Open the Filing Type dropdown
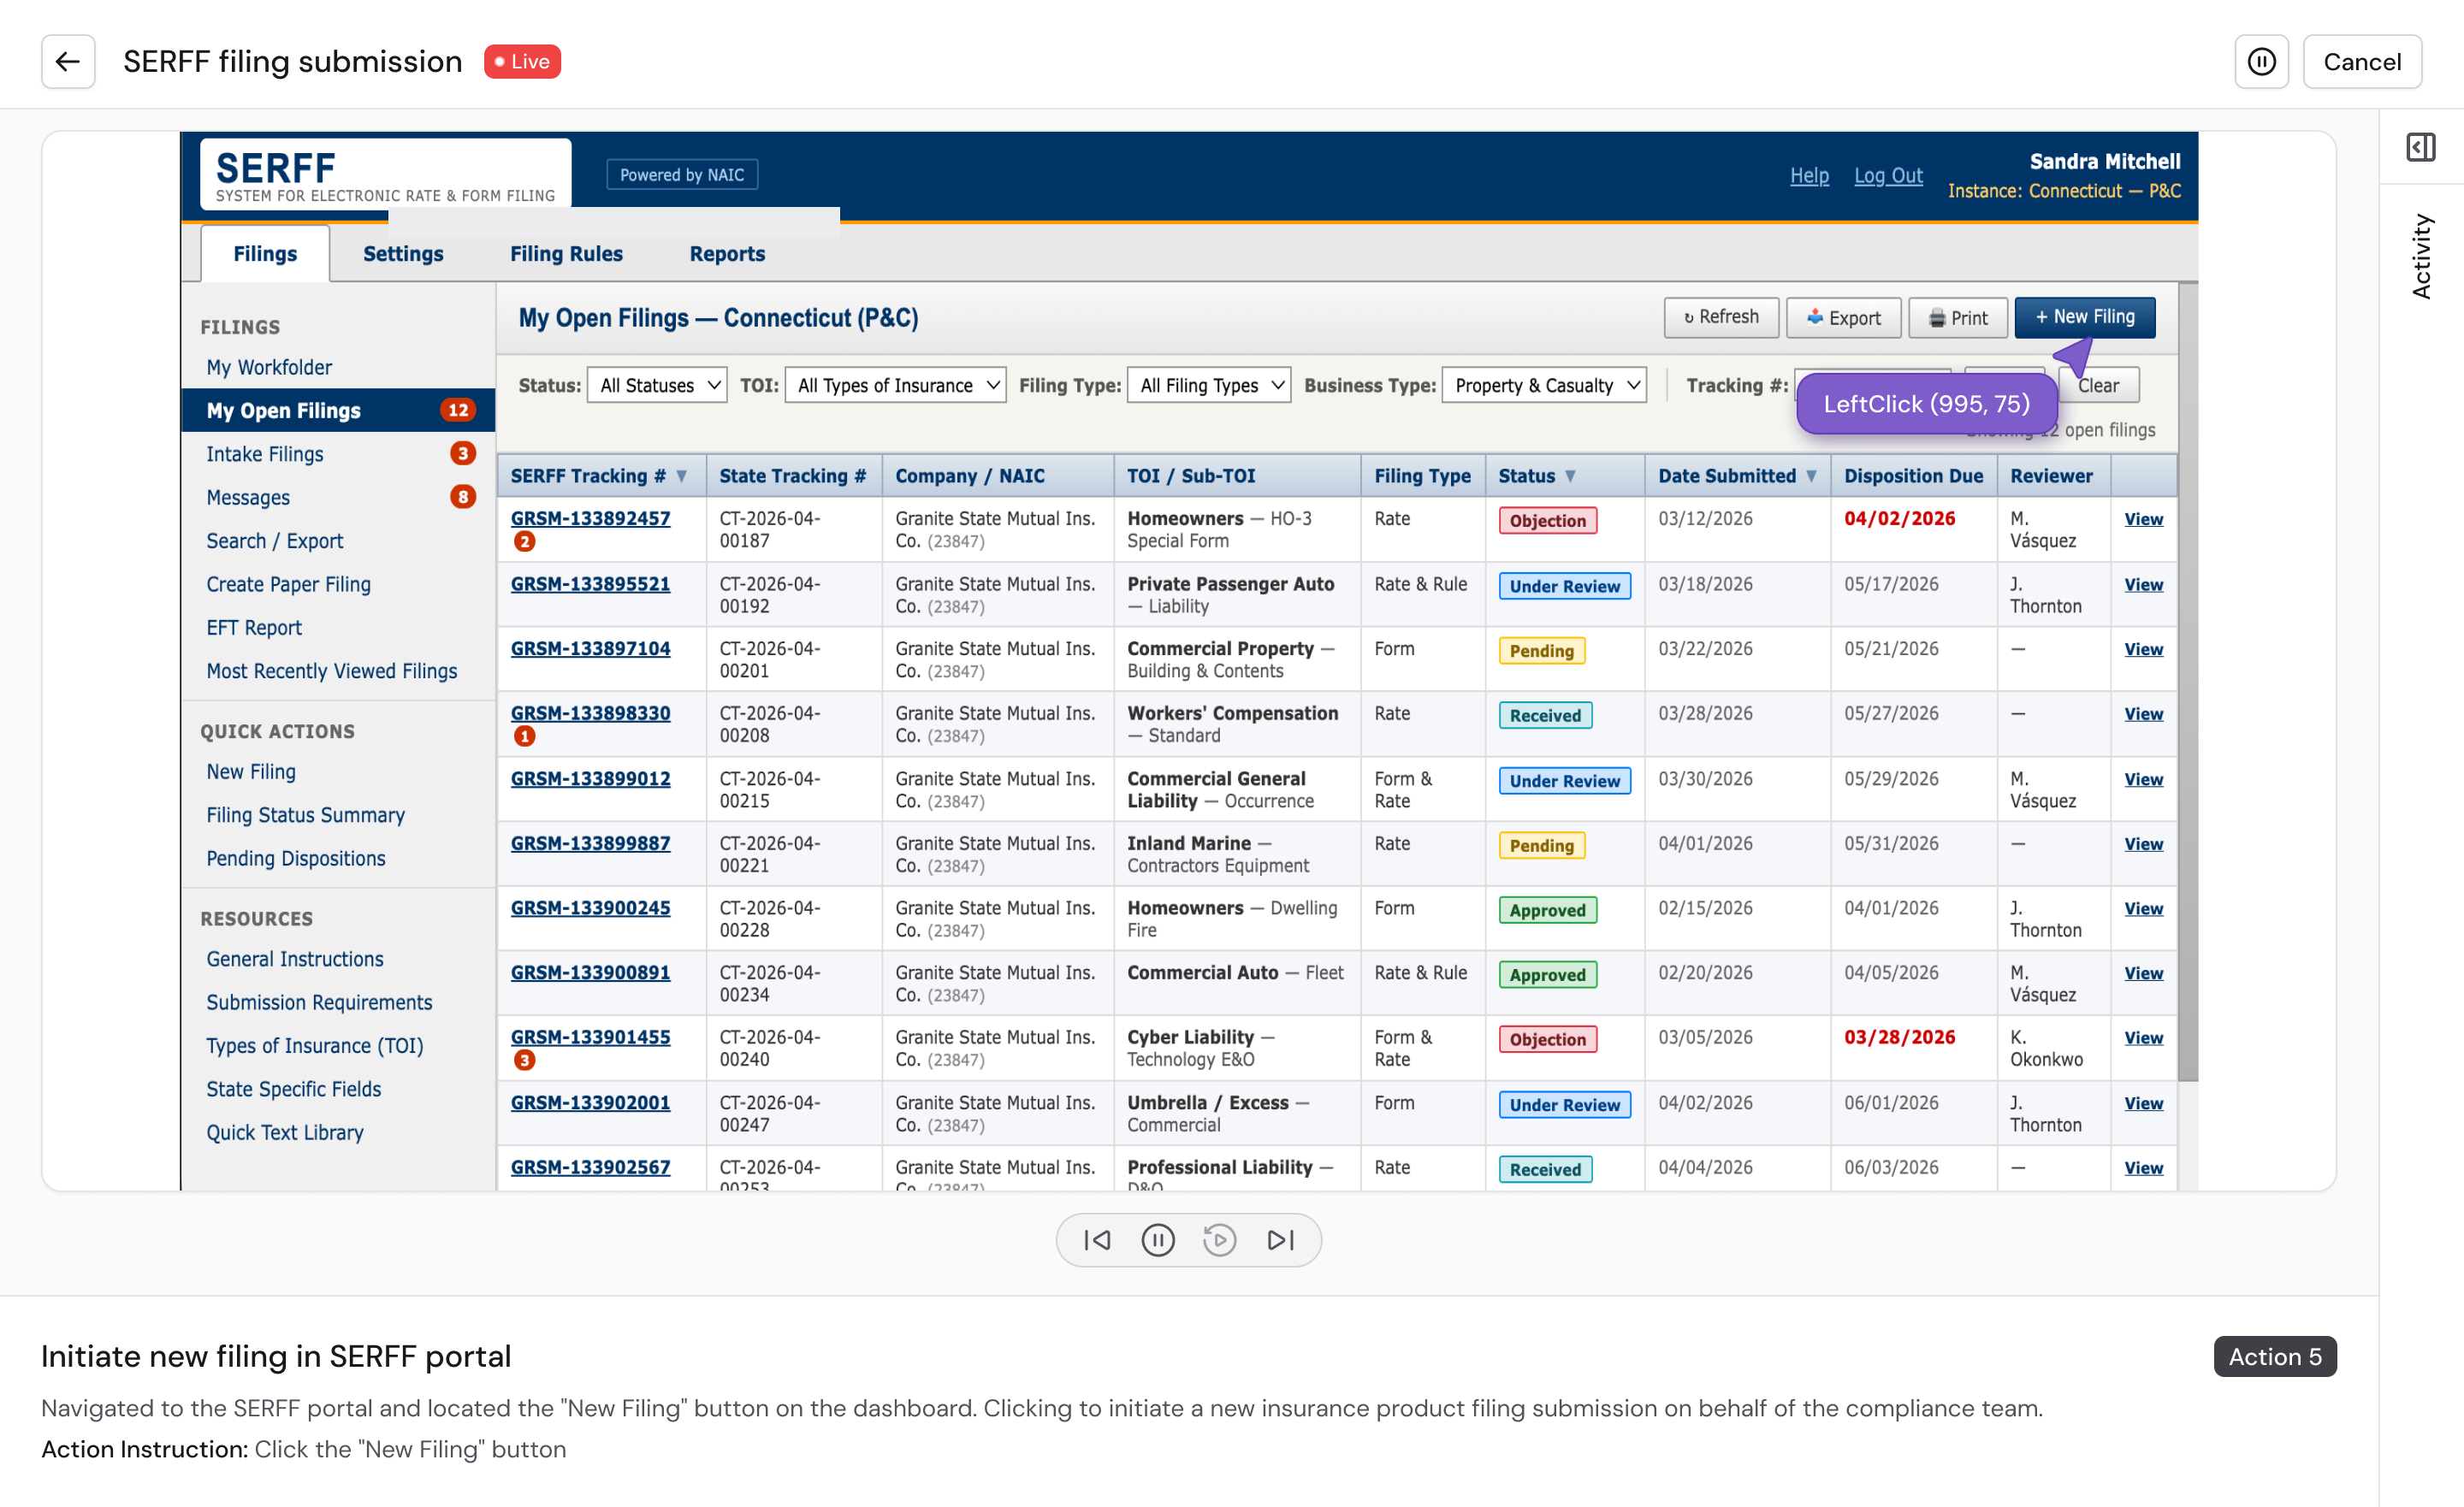This screenshot has height=1507, width=2464. (x=1209, y=385)
